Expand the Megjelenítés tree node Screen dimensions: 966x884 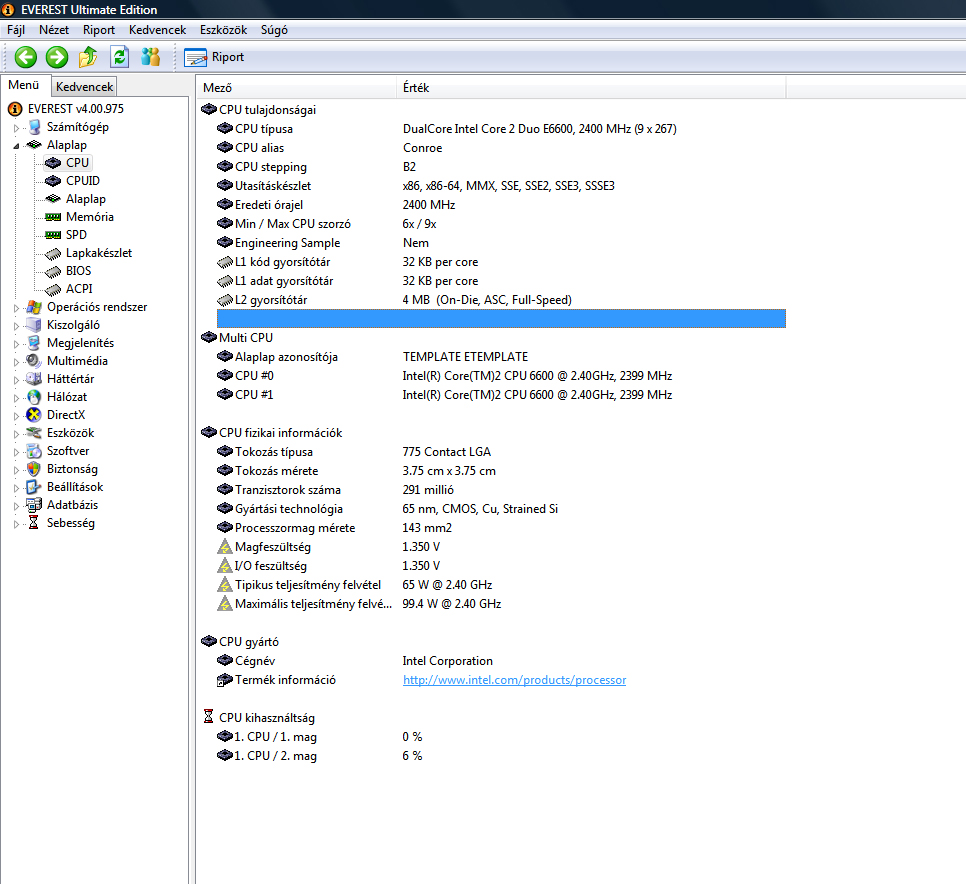[x=17, y=344]
